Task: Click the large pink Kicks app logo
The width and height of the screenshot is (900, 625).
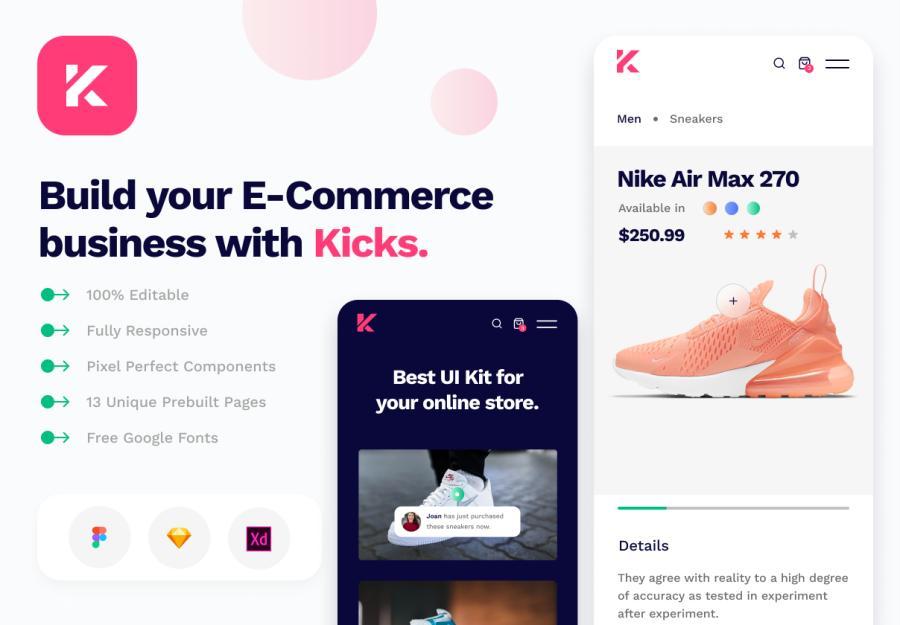Action: coord(87,86)
